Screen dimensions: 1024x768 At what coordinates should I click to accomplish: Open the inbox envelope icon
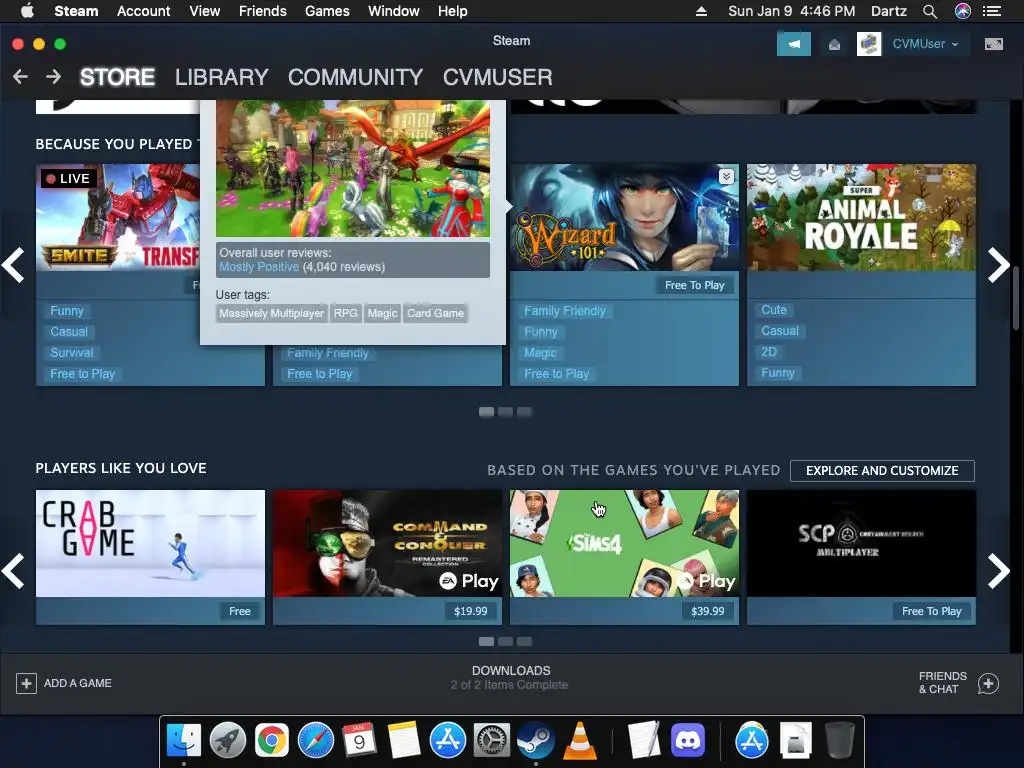tap(834, 44)
